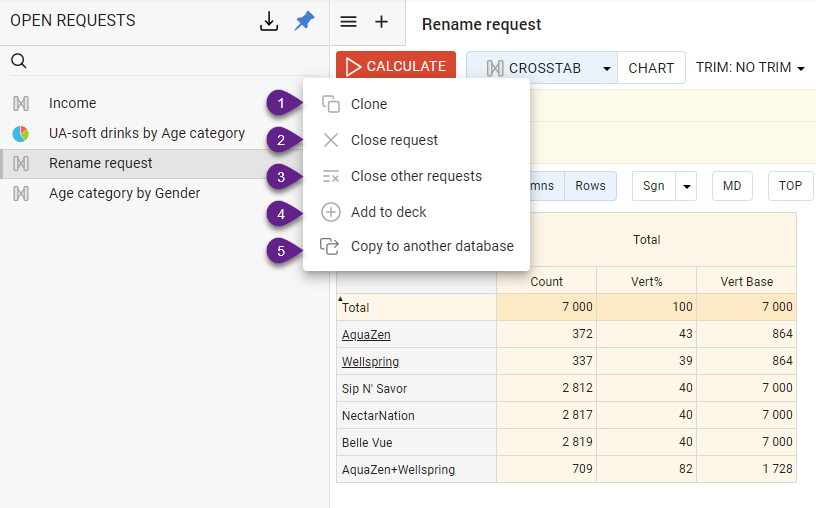Screen dimensions: 816x508
Task: Click Add to deck menu entry
Action: pos(388,212)
